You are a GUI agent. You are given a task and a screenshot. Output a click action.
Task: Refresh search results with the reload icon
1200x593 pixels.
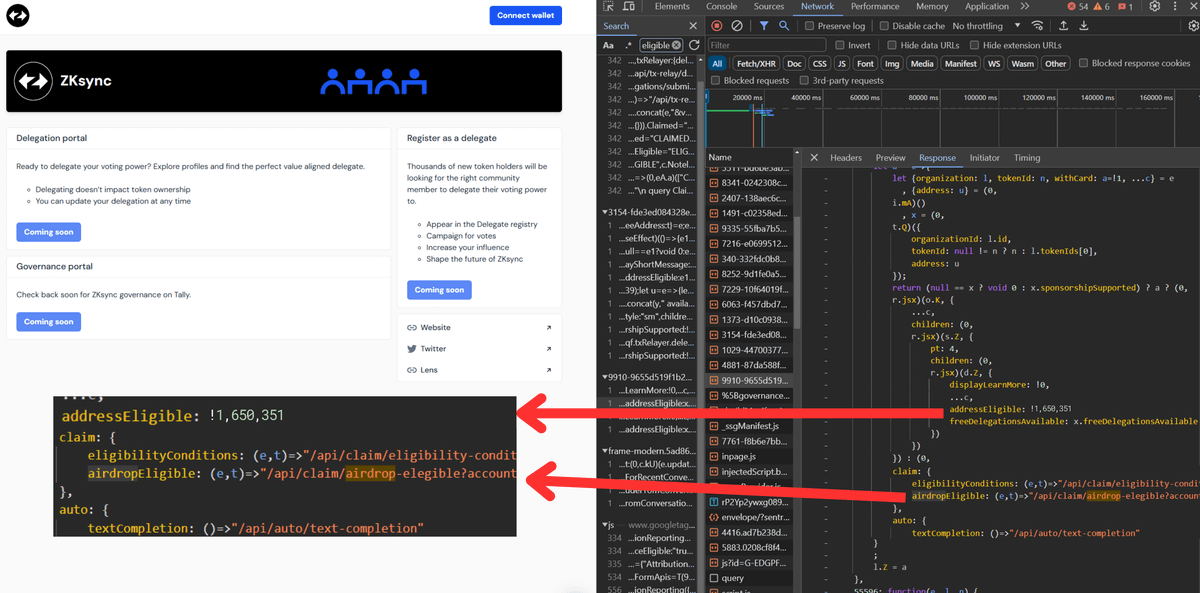tap(695, 44)
